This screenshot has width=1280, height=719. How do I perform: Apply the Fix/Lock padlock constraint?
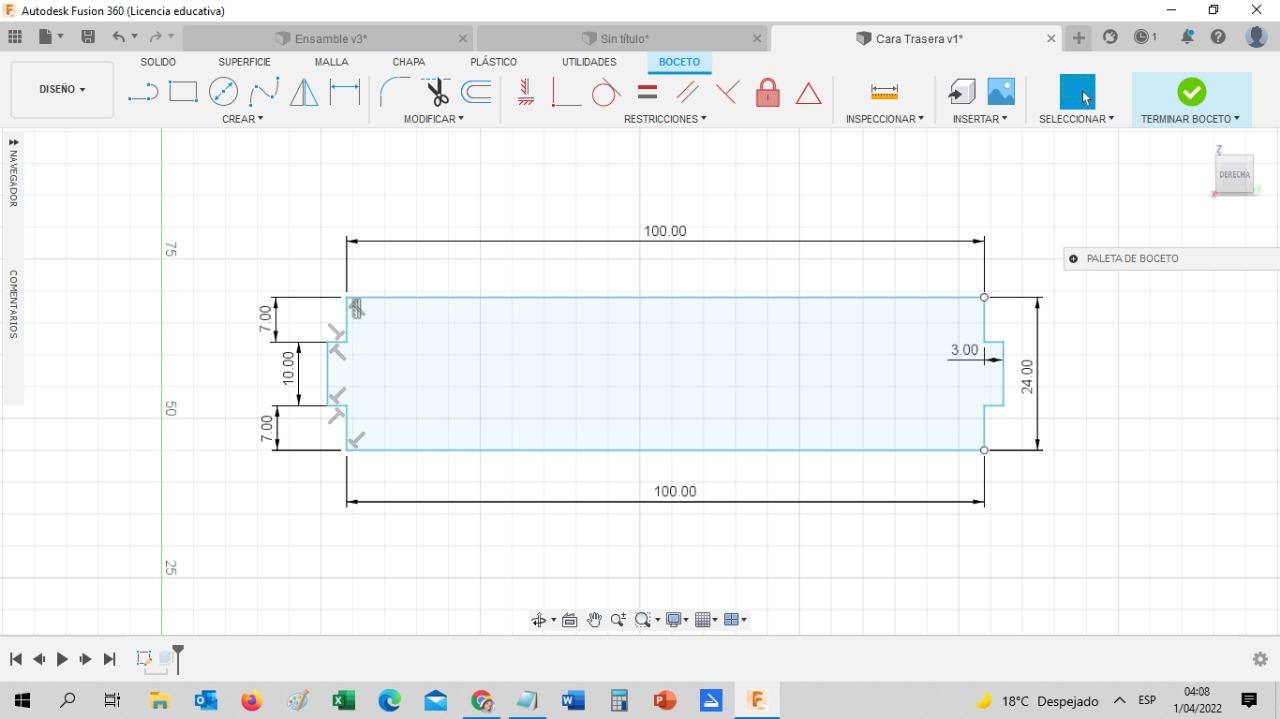(x=768, y=93)
